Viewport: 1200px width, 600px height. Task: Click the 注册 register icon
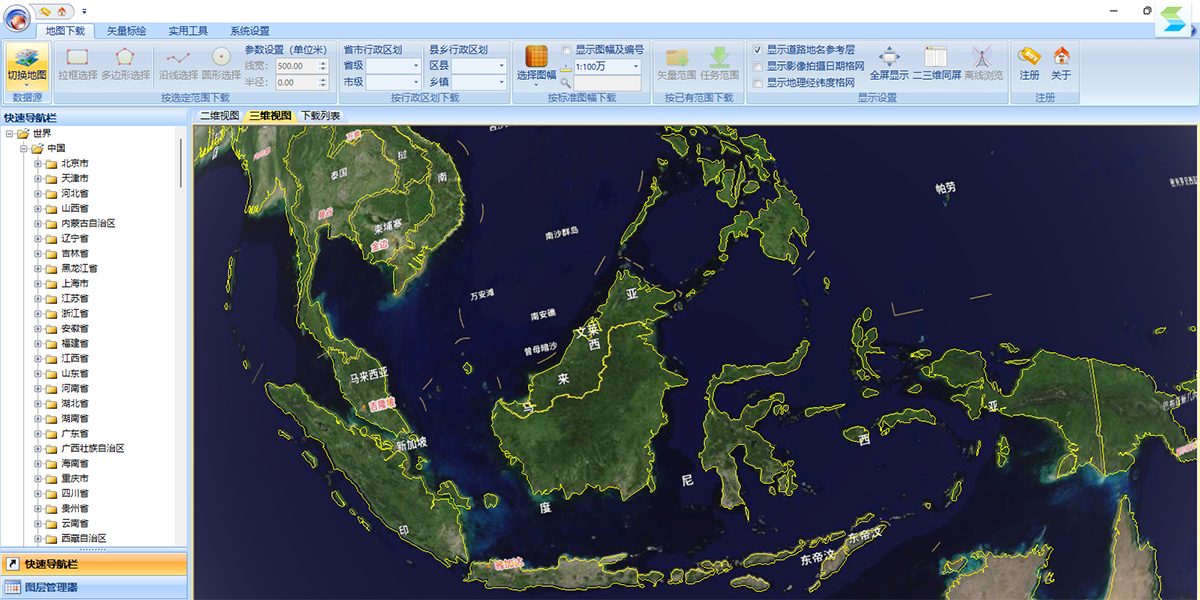pos(1029,64)
